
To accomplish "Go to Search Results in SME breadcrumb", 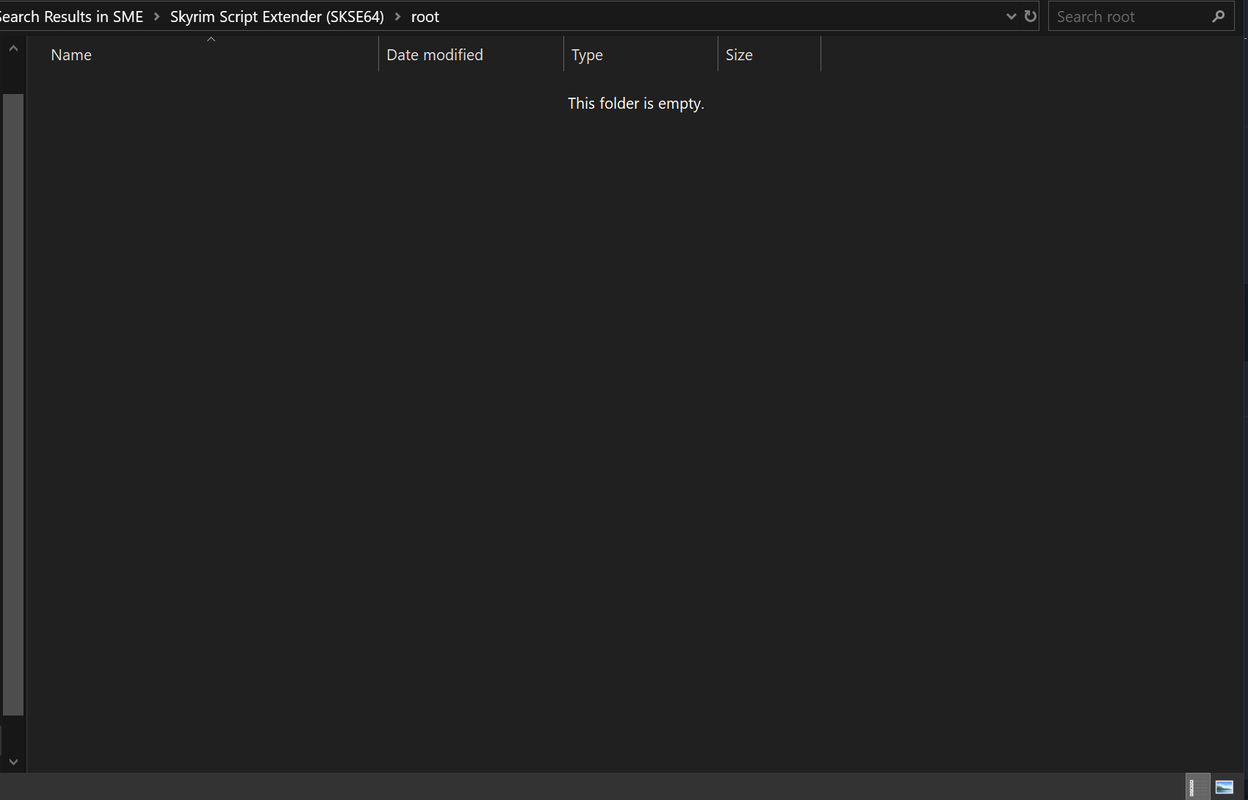I will [71, 16].
